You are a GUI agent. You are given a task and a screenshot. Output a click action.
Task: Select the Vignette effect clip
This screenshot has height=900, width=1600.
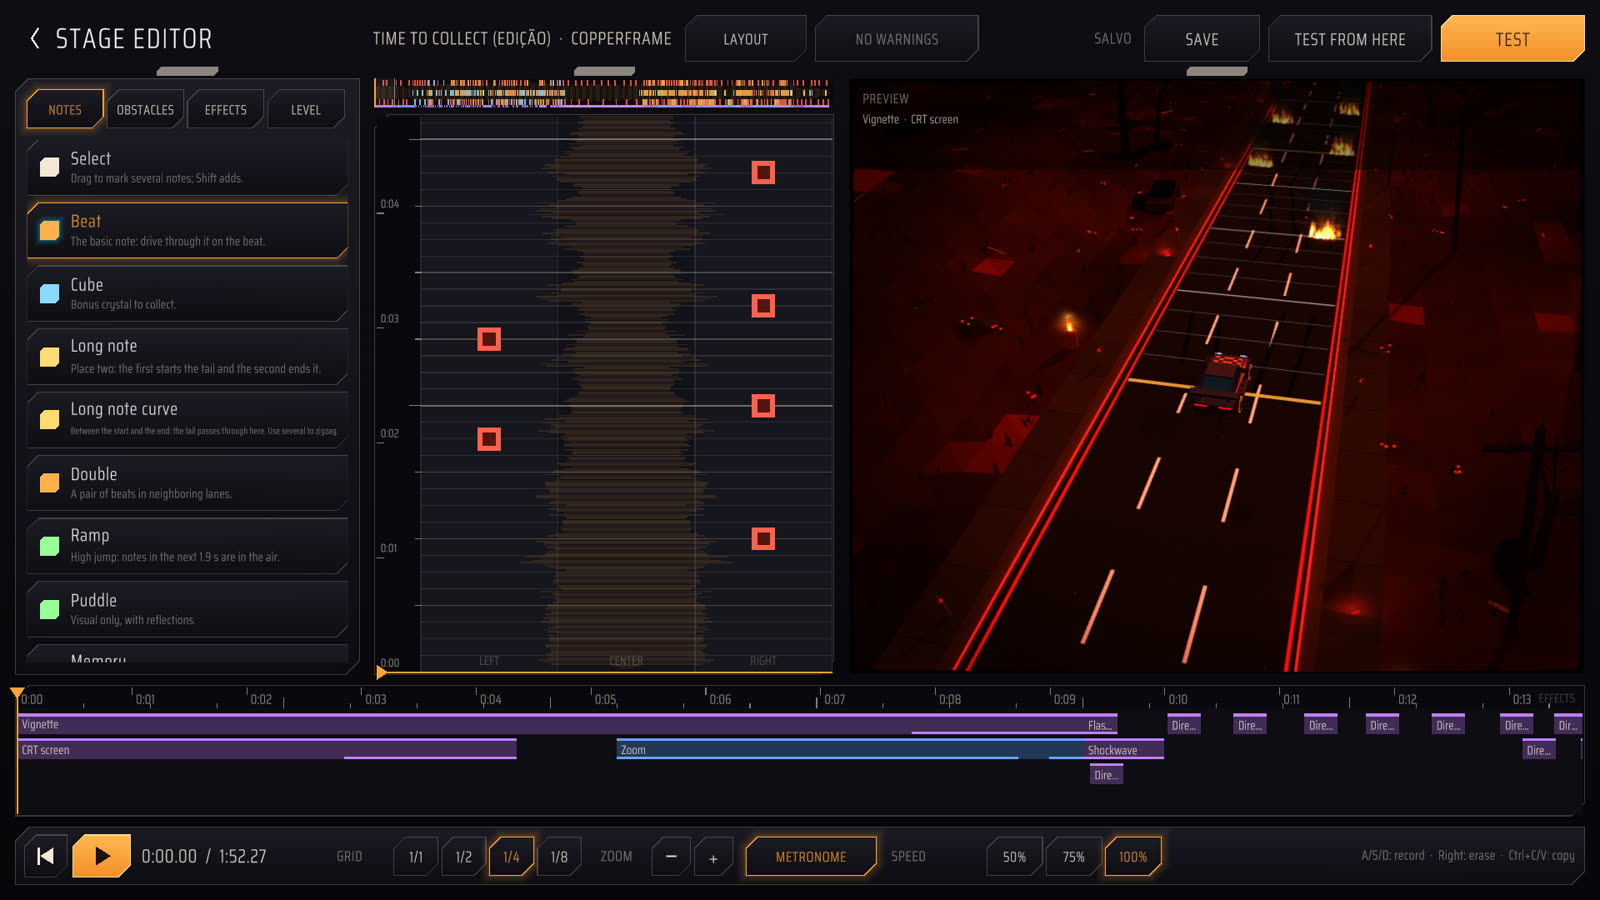tap(550, 725)
